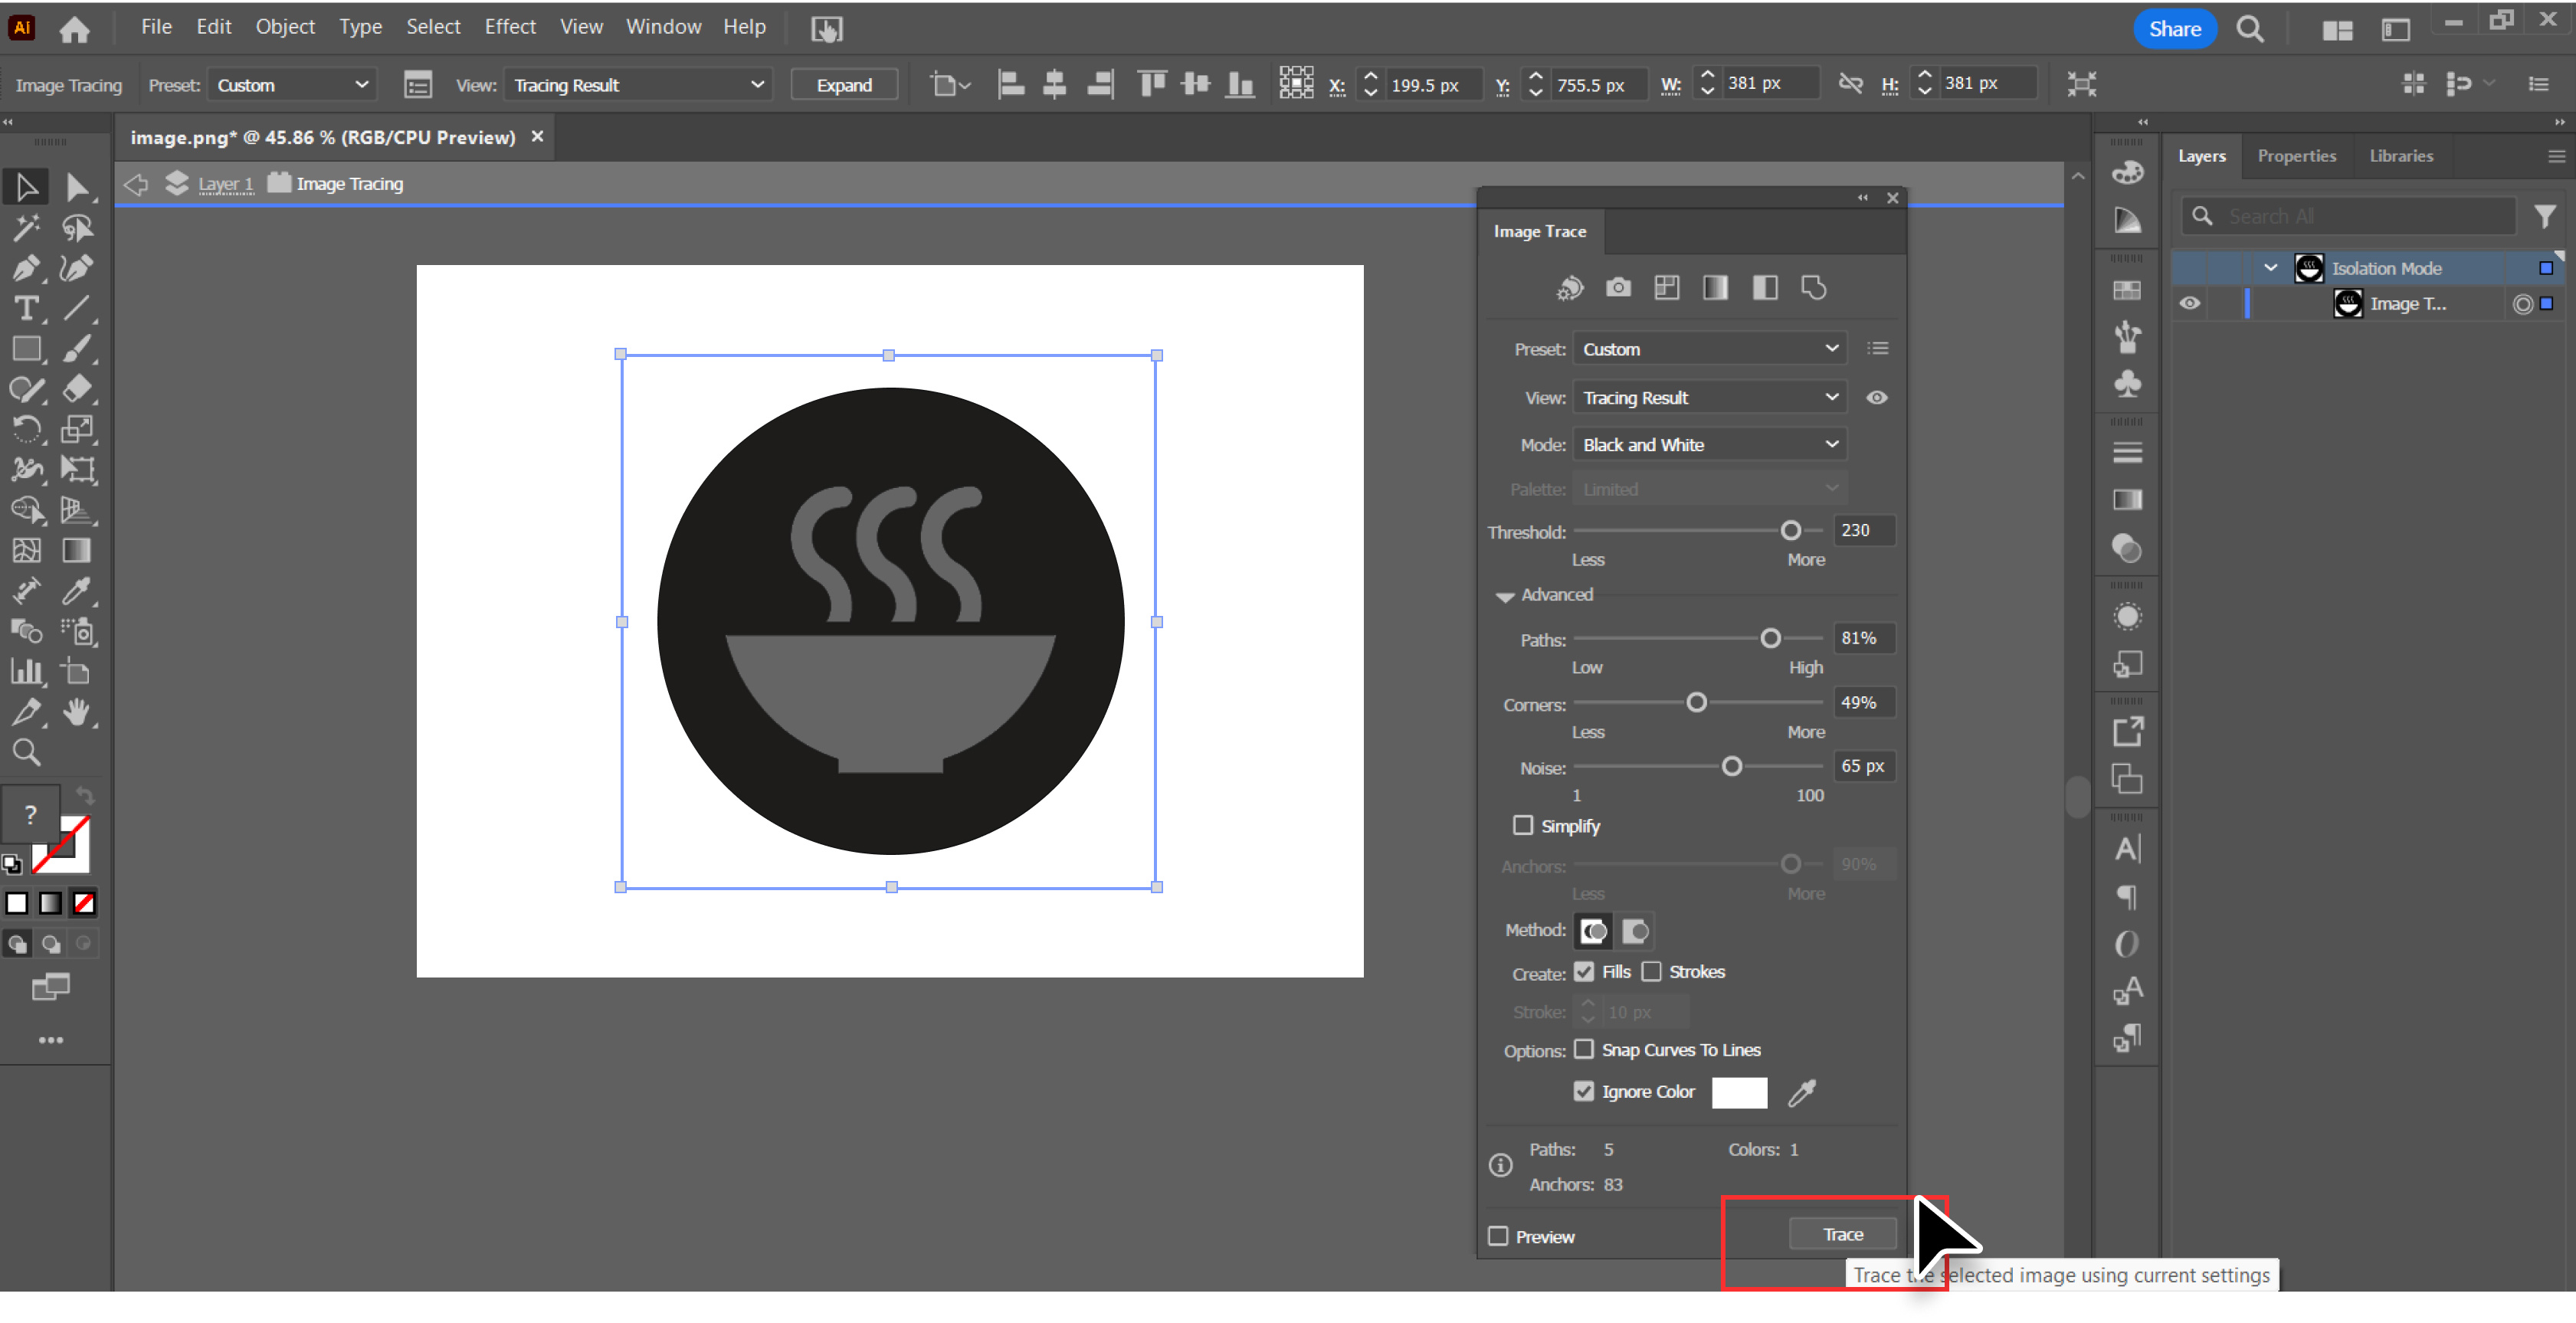Image resolution: width=2576 pixels, height=1323 pixels.
Task: Select the Selection tool
Action: click(x=26, y=186)
